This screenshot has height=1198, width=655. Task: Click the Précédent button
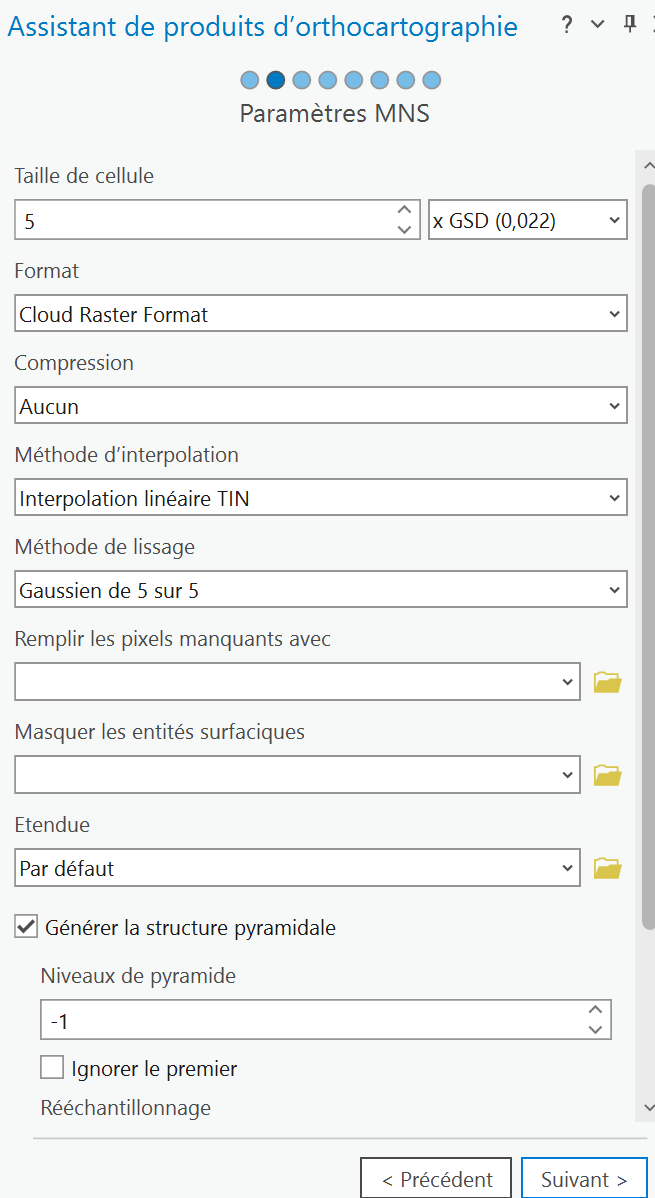click(x=436, y=1180)
